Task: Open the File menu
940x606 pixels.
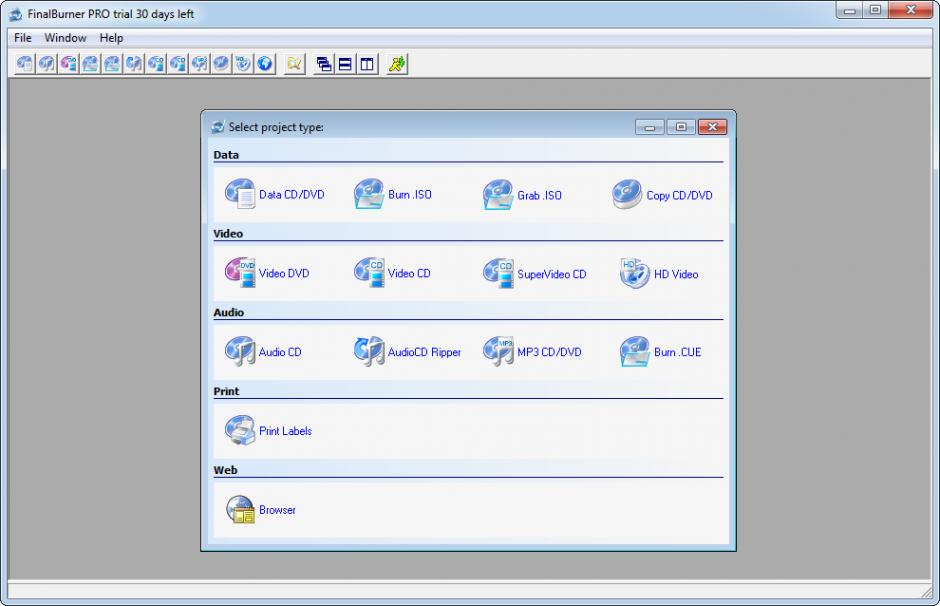Action: click(23, 38)
